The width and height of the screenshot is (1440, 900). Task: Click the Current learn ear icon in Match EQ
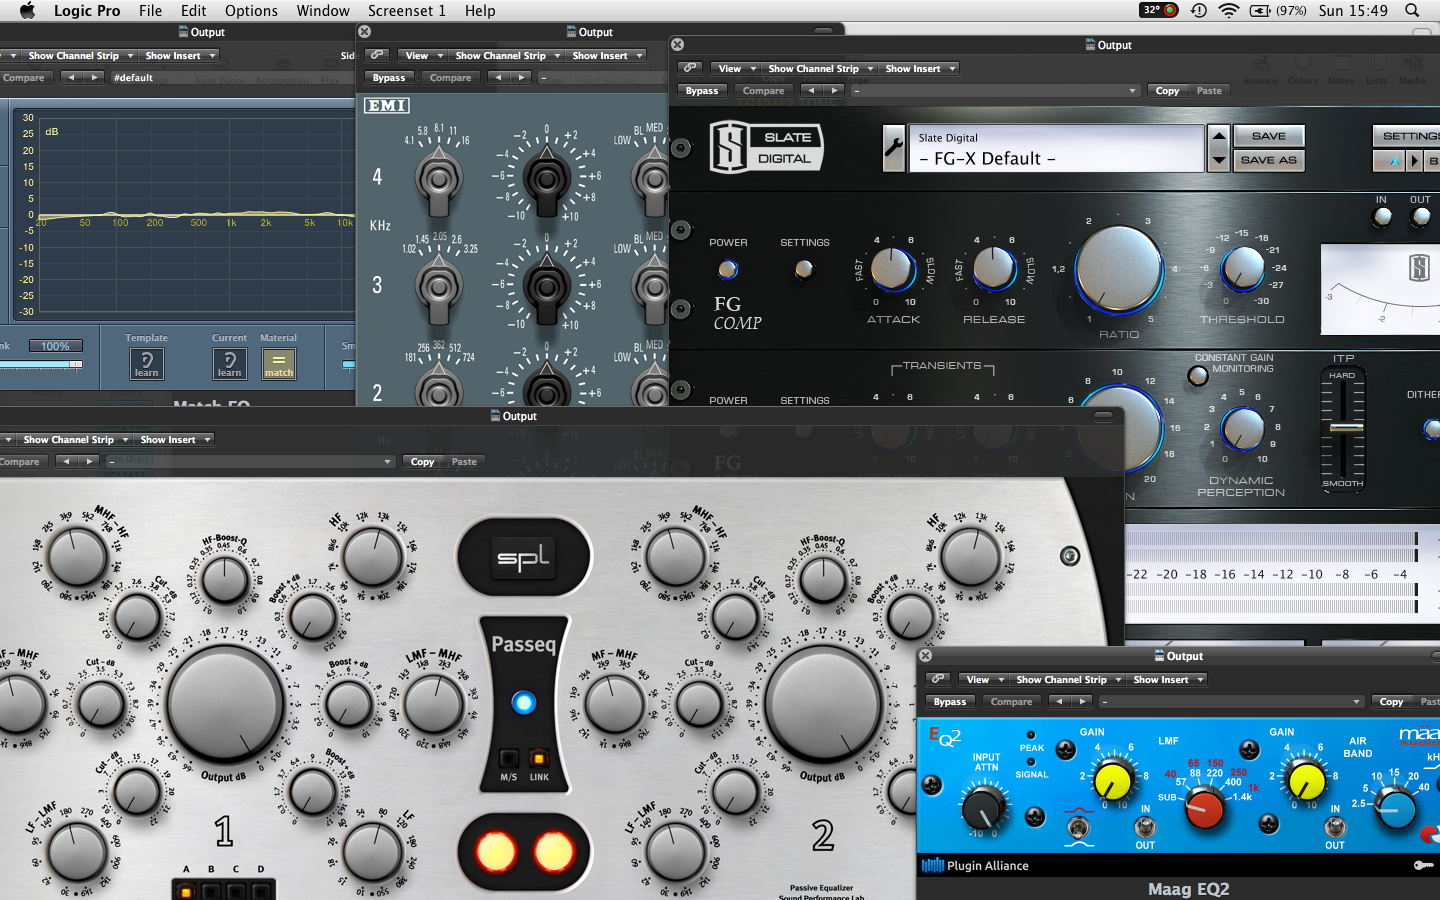coord(229,363)
